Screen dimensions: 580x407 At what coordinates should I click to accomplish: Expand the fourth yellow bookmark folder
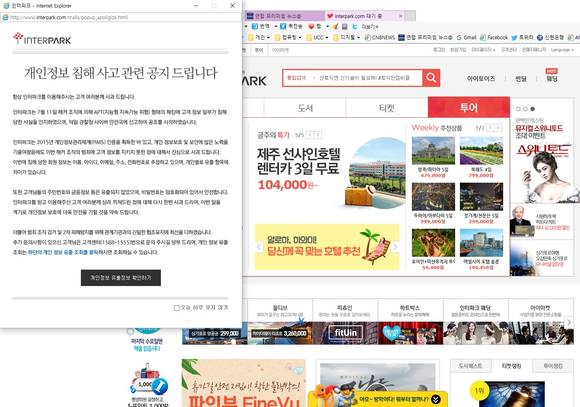coord(347,37)
